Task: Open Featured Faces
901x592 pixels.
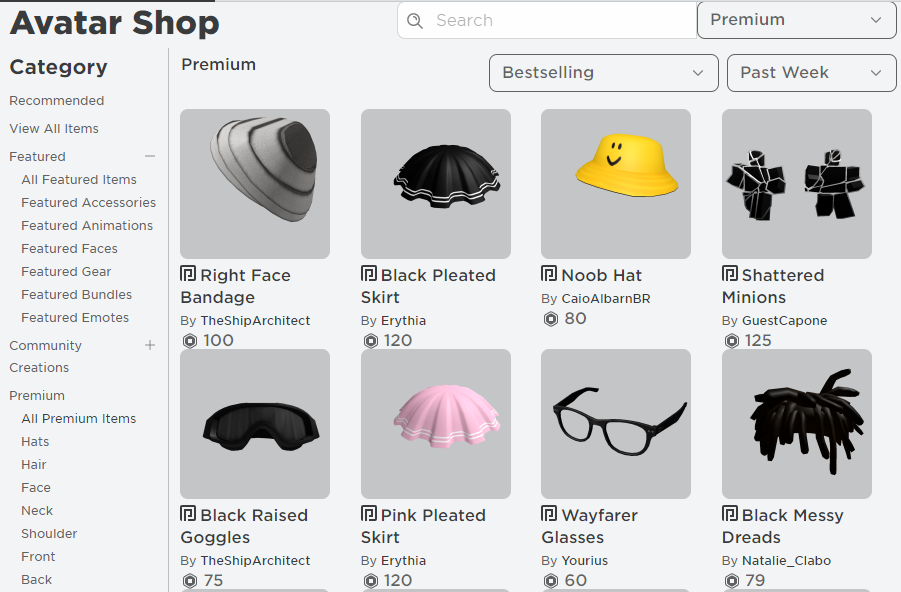Action: pyautogui.click(x=69, y=249)
